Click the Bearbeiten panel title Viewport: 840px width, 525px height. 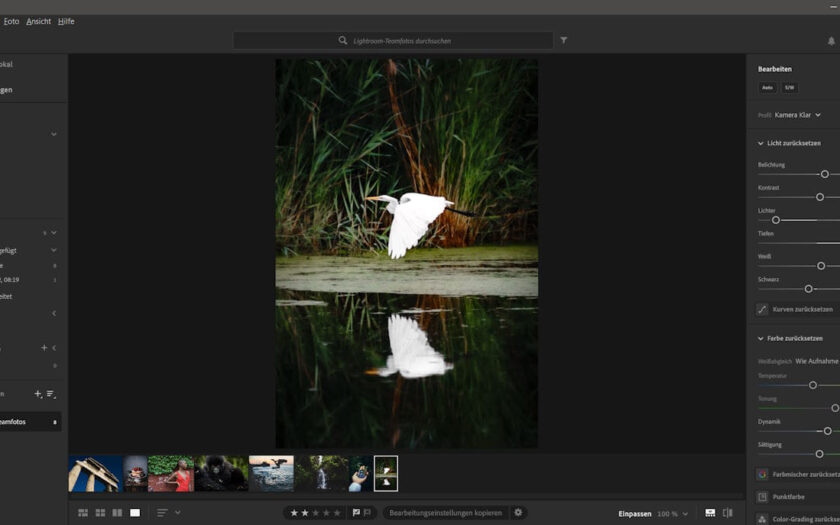[x=775, y=69]
